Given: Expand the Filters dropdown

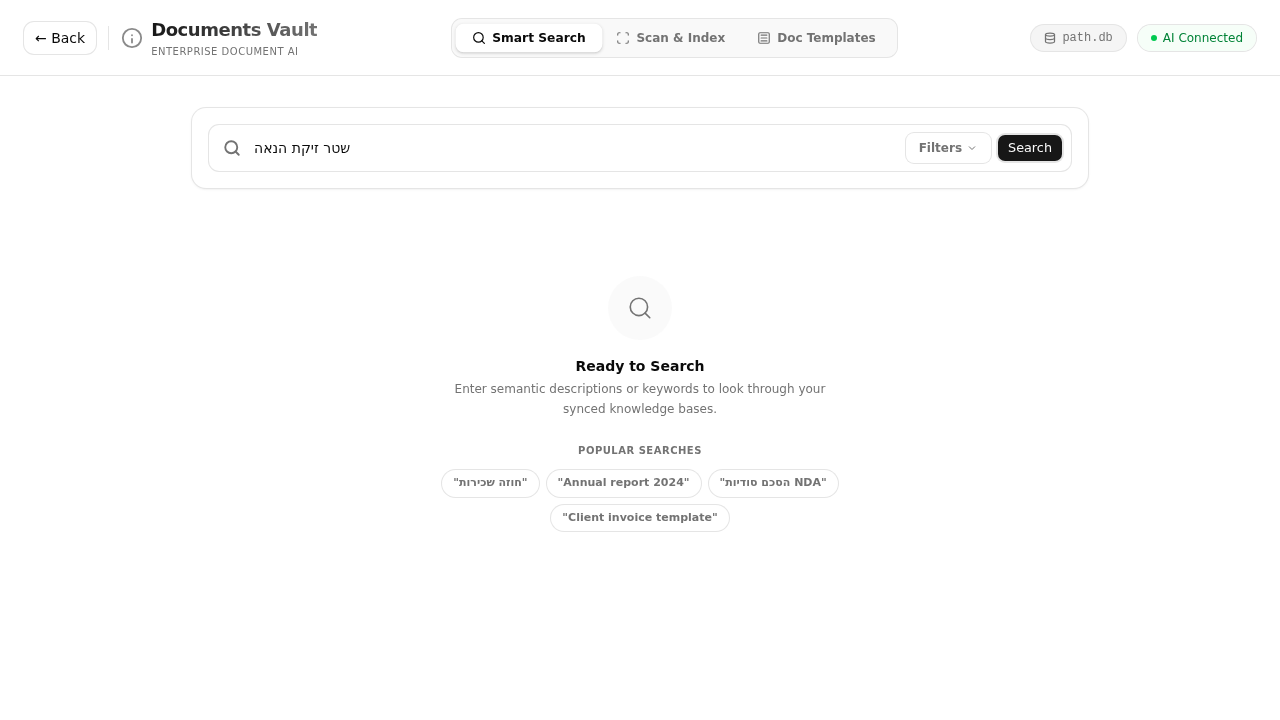Looking at the screenshot, I should 948,148.
